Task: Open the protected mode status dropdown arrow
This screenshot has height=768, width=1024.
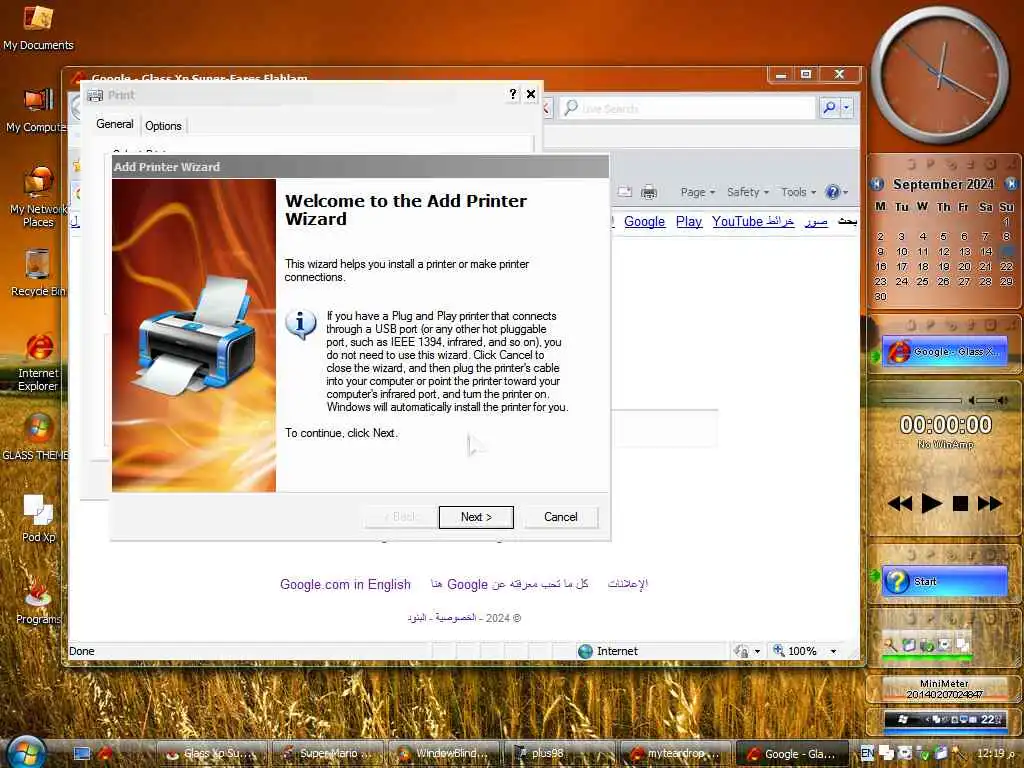Action: (x=758, y=651)
